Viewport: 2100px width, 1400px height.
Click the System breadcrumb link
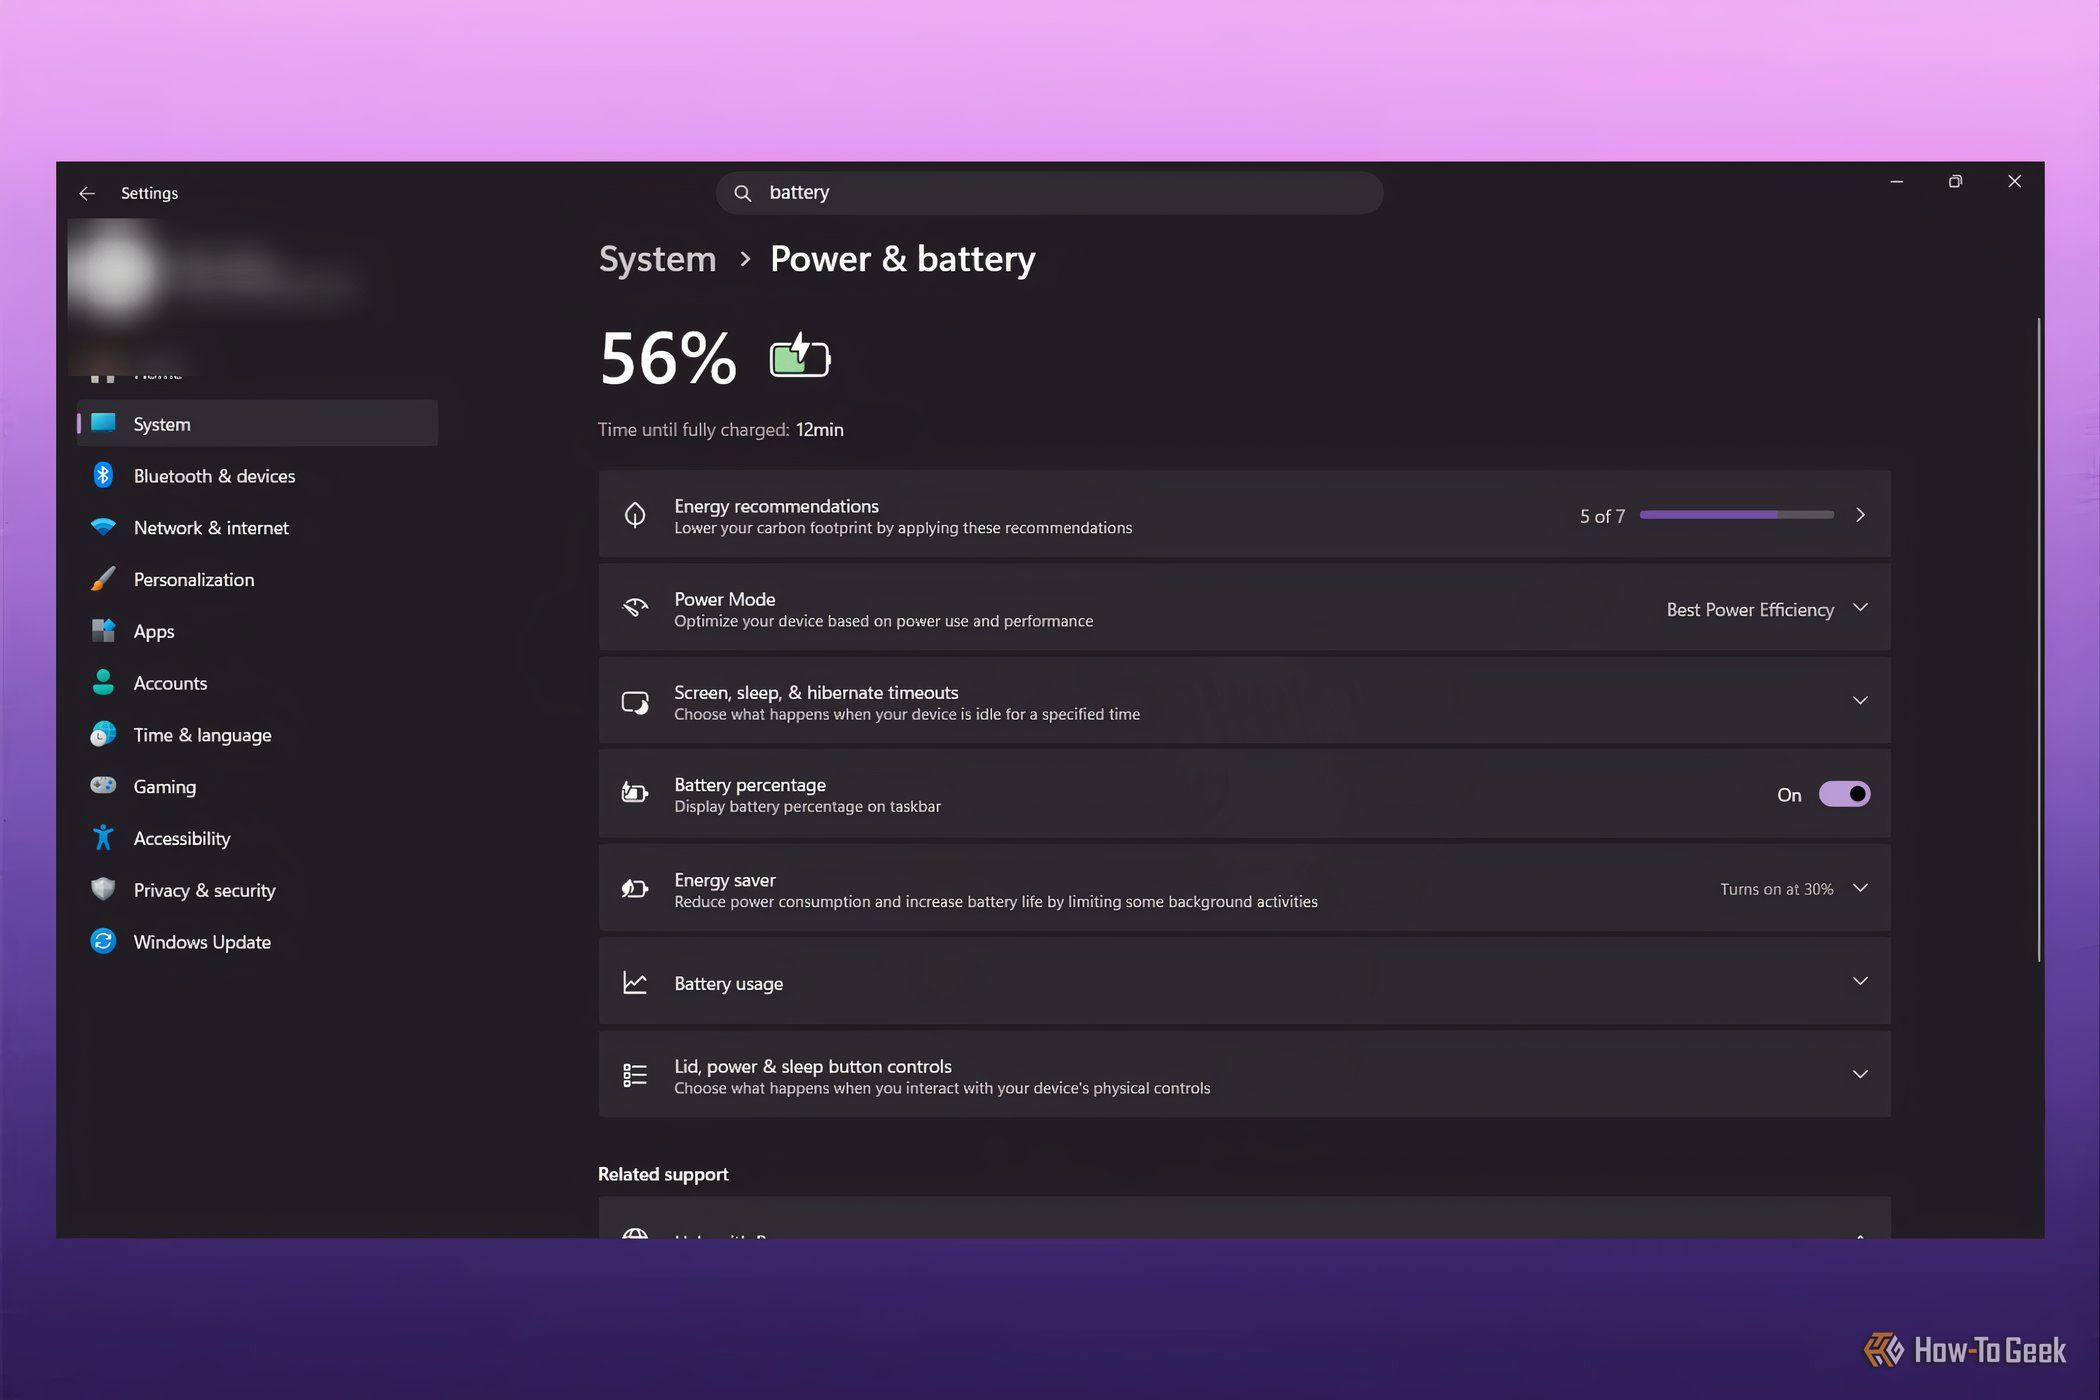(657, 259)
